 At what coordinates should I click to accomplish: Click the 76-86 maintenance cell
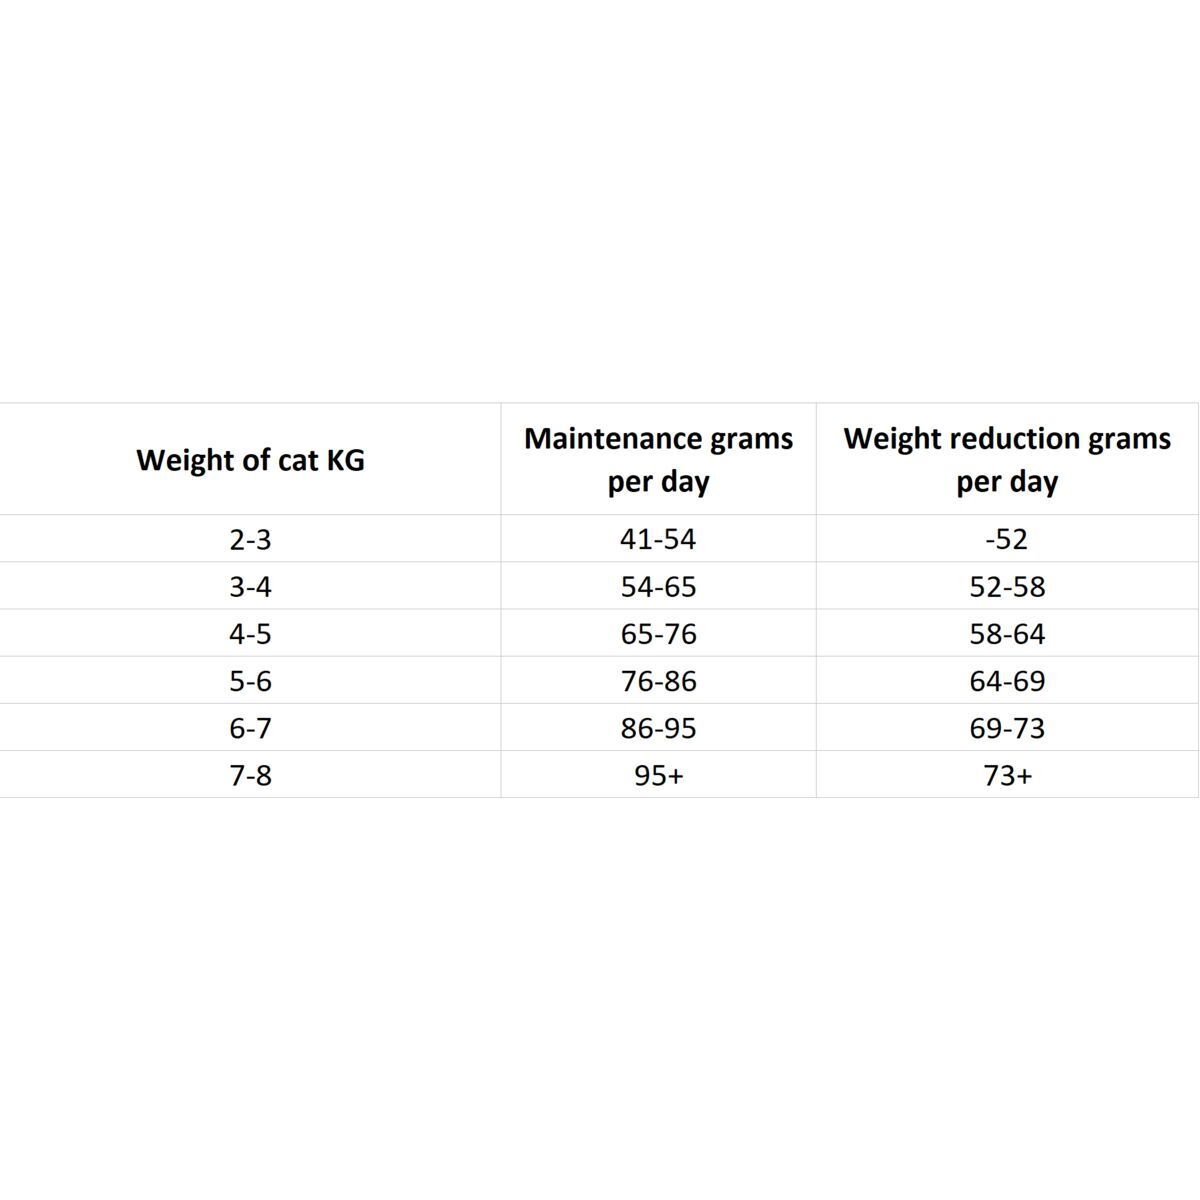tap(658, 681)
